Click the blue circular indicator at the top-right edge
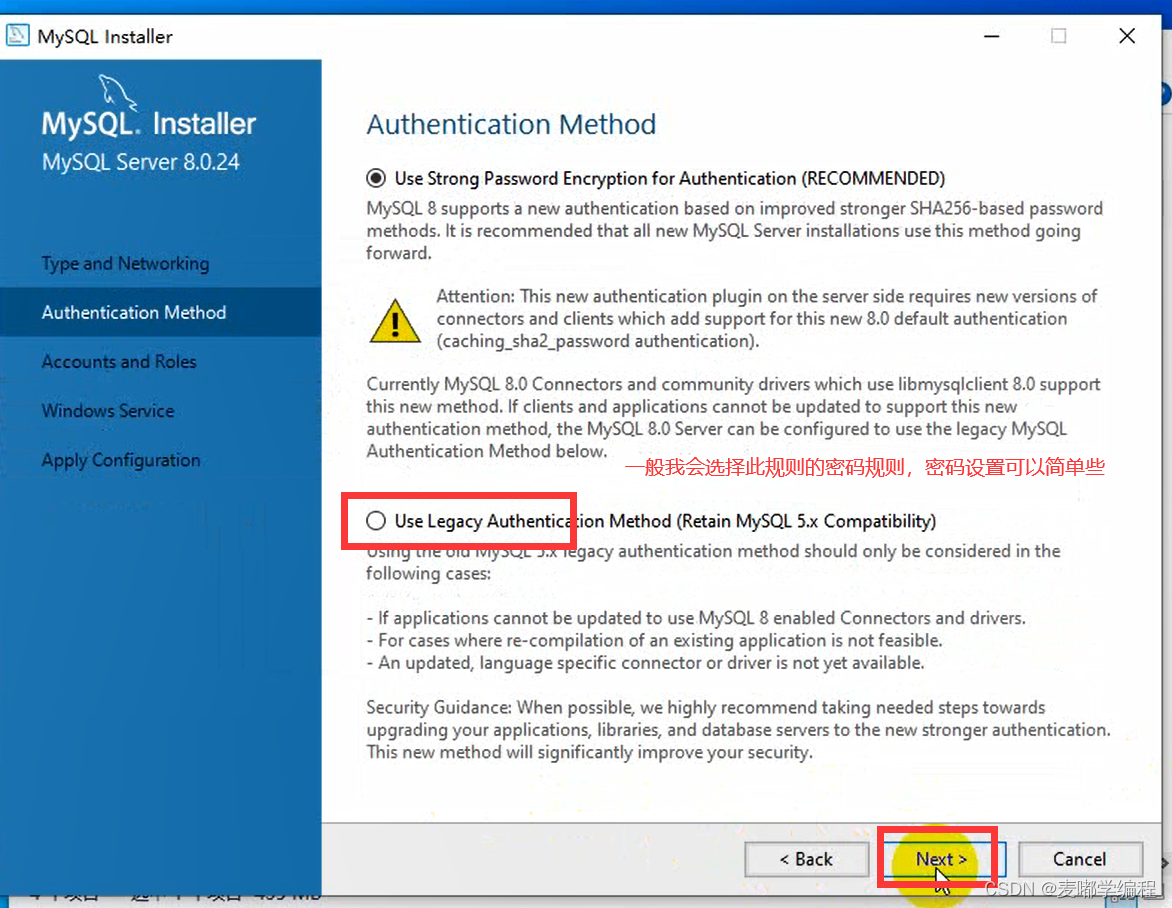Viewport: 1172px width, 908px height. point(1164,93)
